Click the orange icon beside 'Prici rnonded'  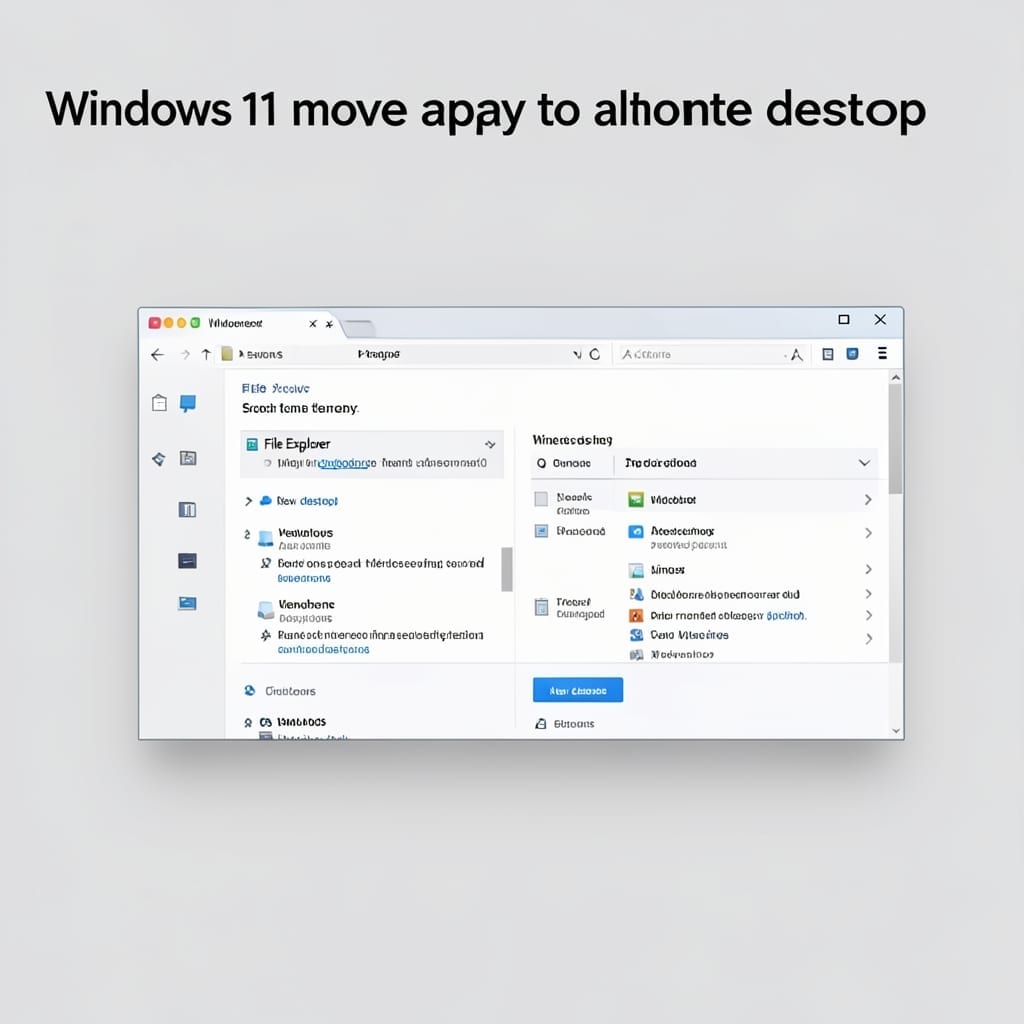click(x=636, y=616)
